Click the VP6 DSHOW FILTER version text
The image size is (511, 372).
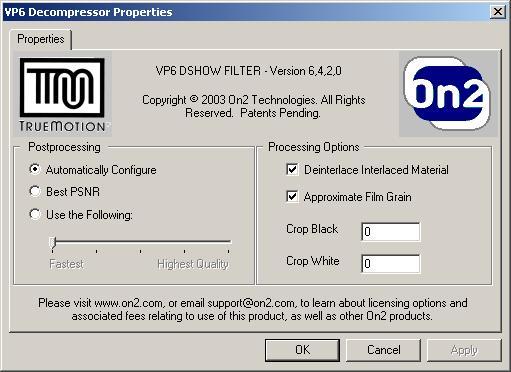point(249,71)
